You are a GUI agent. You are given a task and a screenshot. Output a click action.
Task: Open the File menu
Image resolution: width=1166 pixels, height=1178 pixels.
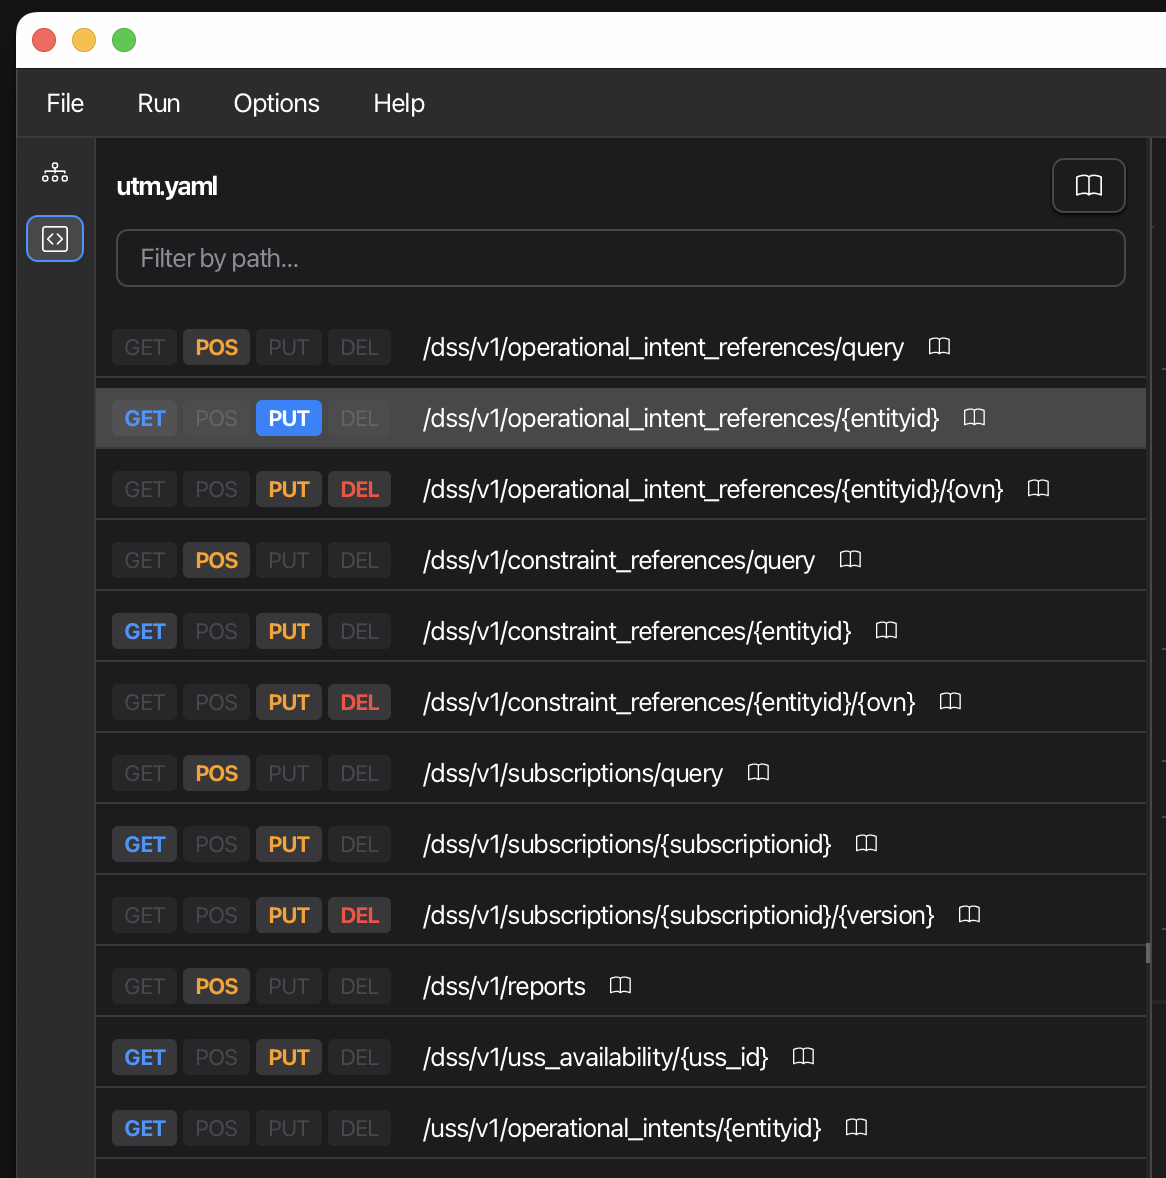pyautogui.click(x=65, y=103)
